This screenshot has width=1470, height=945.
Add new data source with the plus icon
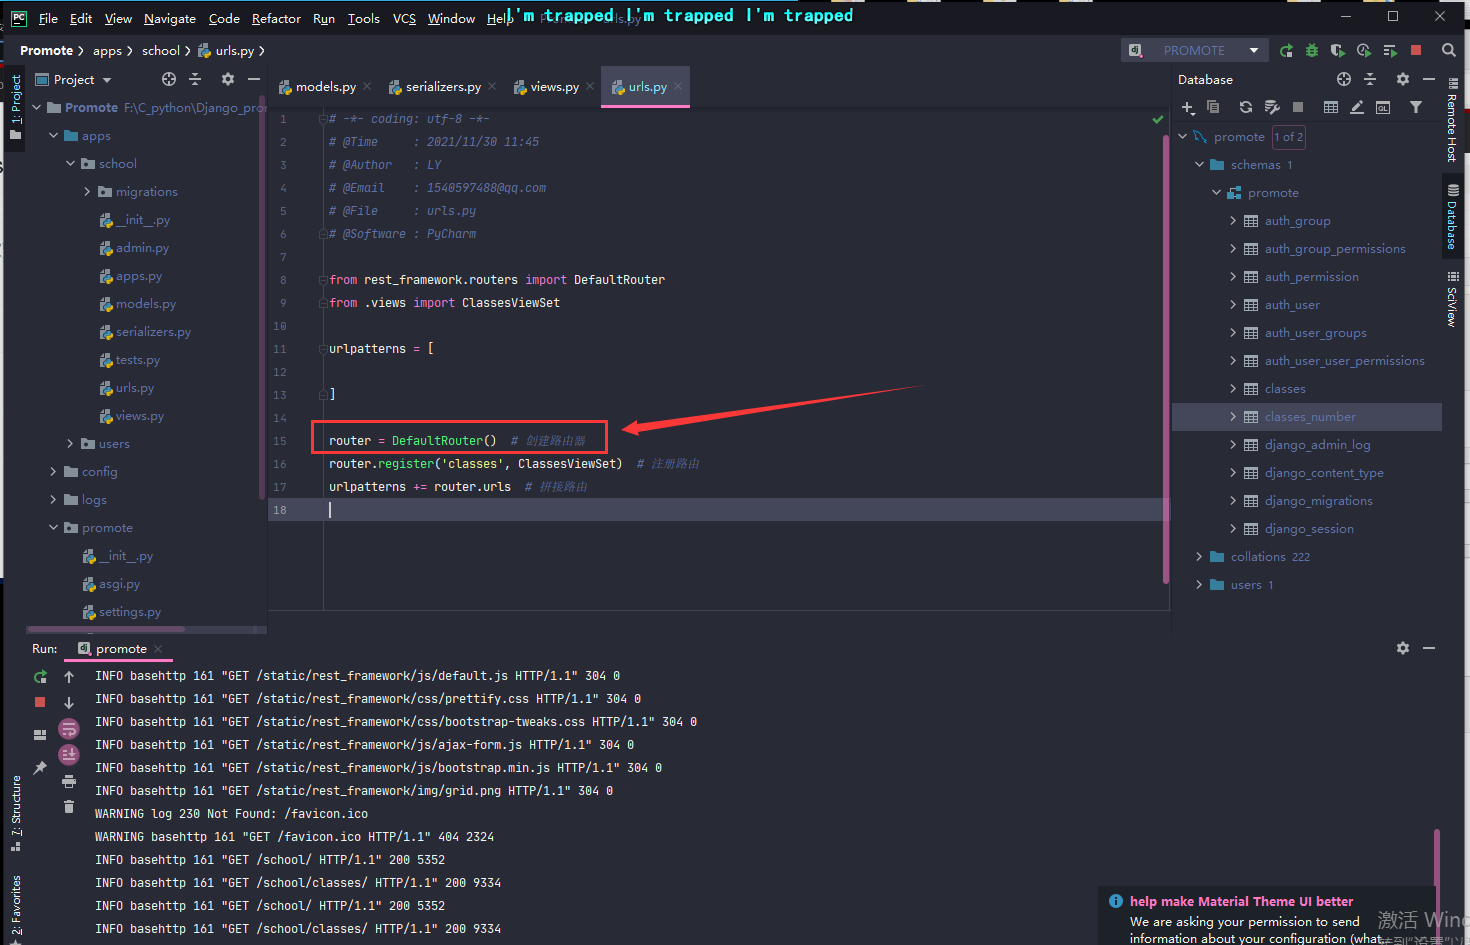tap(1187, 107)
